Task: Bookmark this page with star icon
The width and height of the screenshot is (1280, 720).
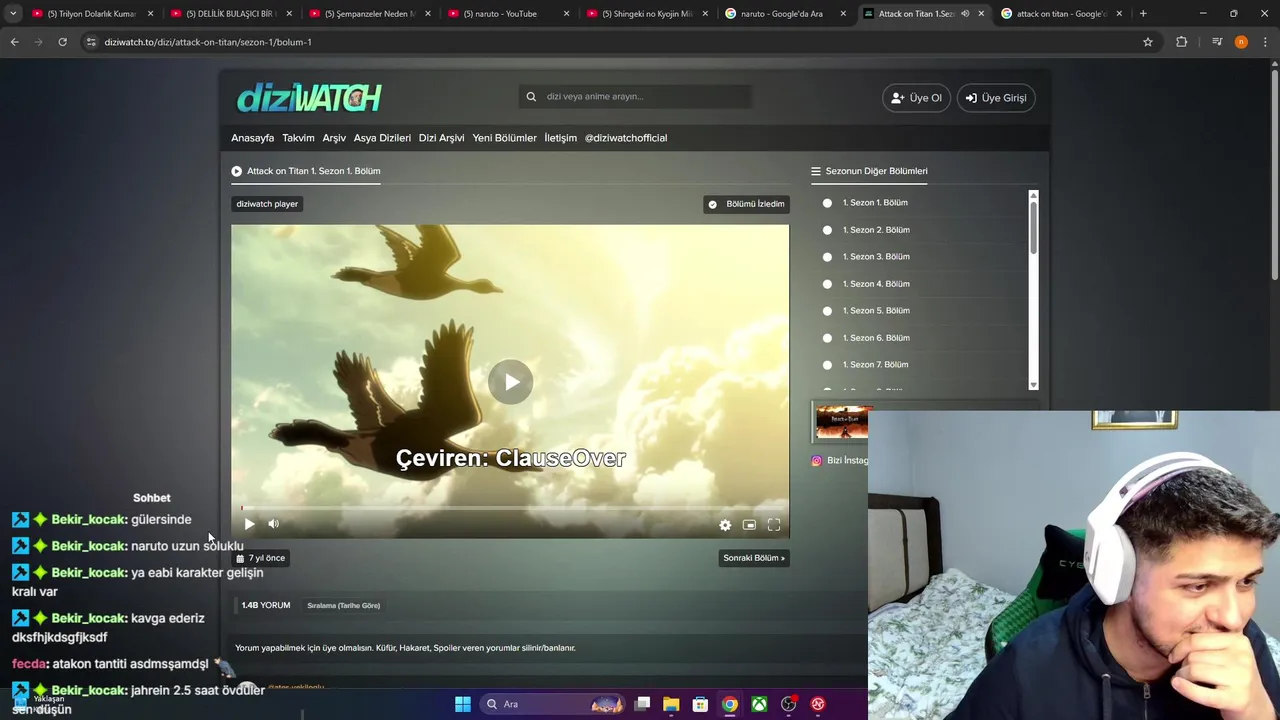Action: click(1148, 42)
